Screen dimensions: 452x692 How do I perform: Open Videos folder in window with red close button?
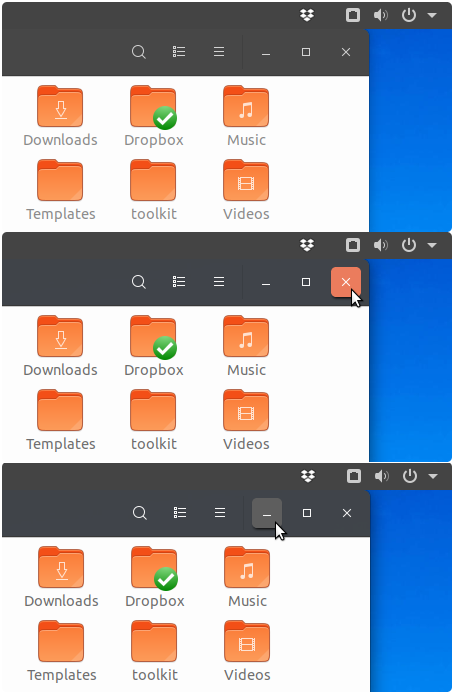246,411
